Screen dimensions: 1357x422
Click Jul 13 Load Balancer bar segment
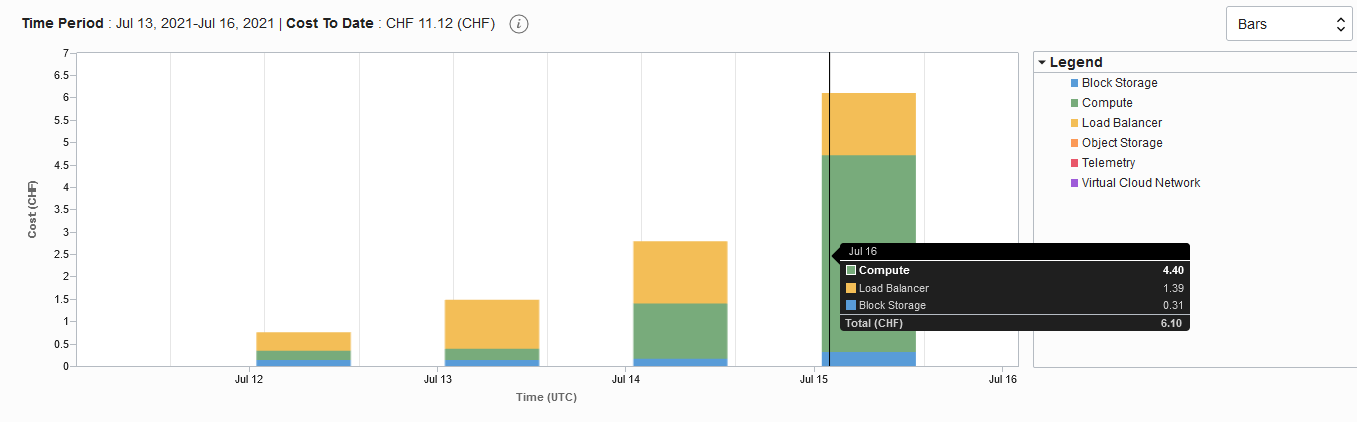click(491, 324)
